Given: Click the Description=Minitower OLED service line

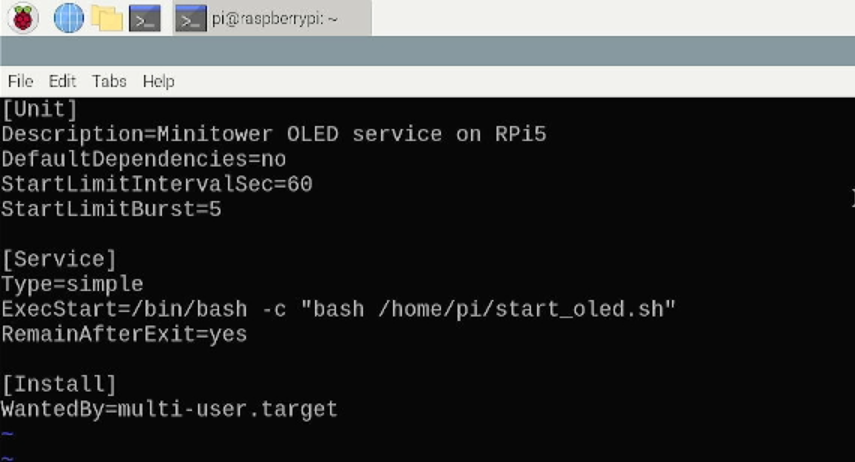Looking at the screenshot, I should (x=274, y=134).
